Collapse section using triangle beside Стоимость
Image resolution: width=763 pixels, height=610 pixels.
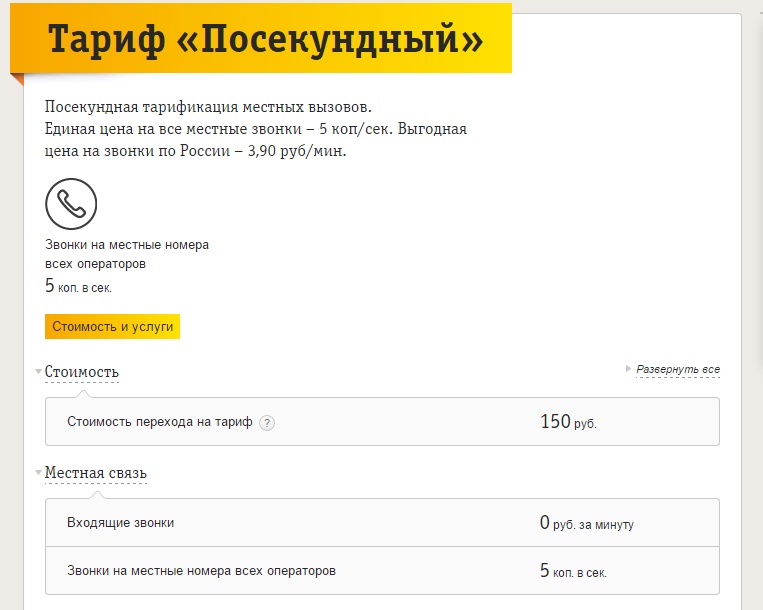[x=38, y=372]
